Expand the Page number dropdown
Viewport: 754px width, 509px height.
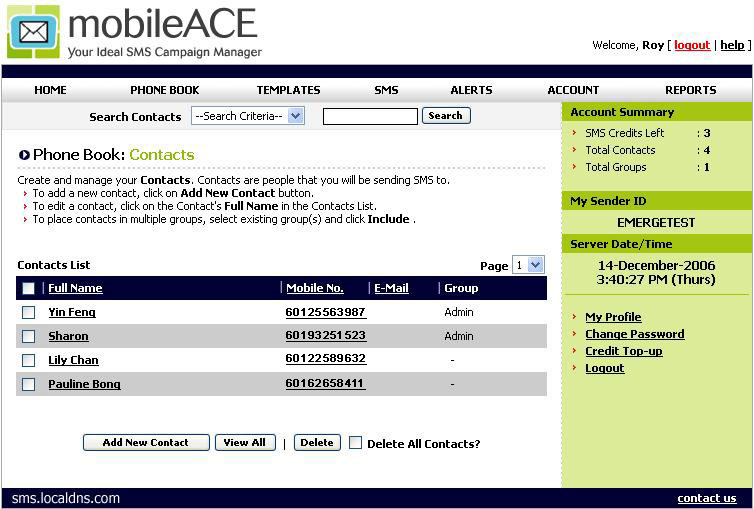[x=527, y=265]
